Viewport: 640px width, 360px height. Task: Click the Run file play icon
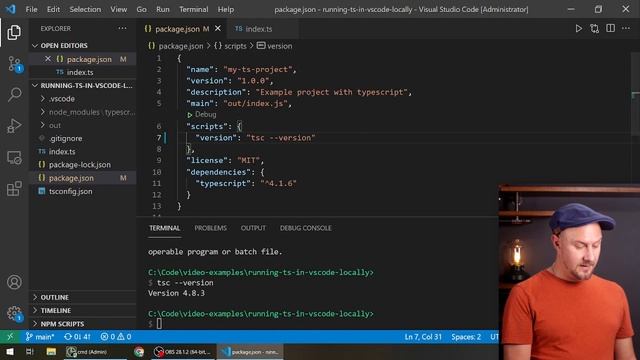click(578, 29)
